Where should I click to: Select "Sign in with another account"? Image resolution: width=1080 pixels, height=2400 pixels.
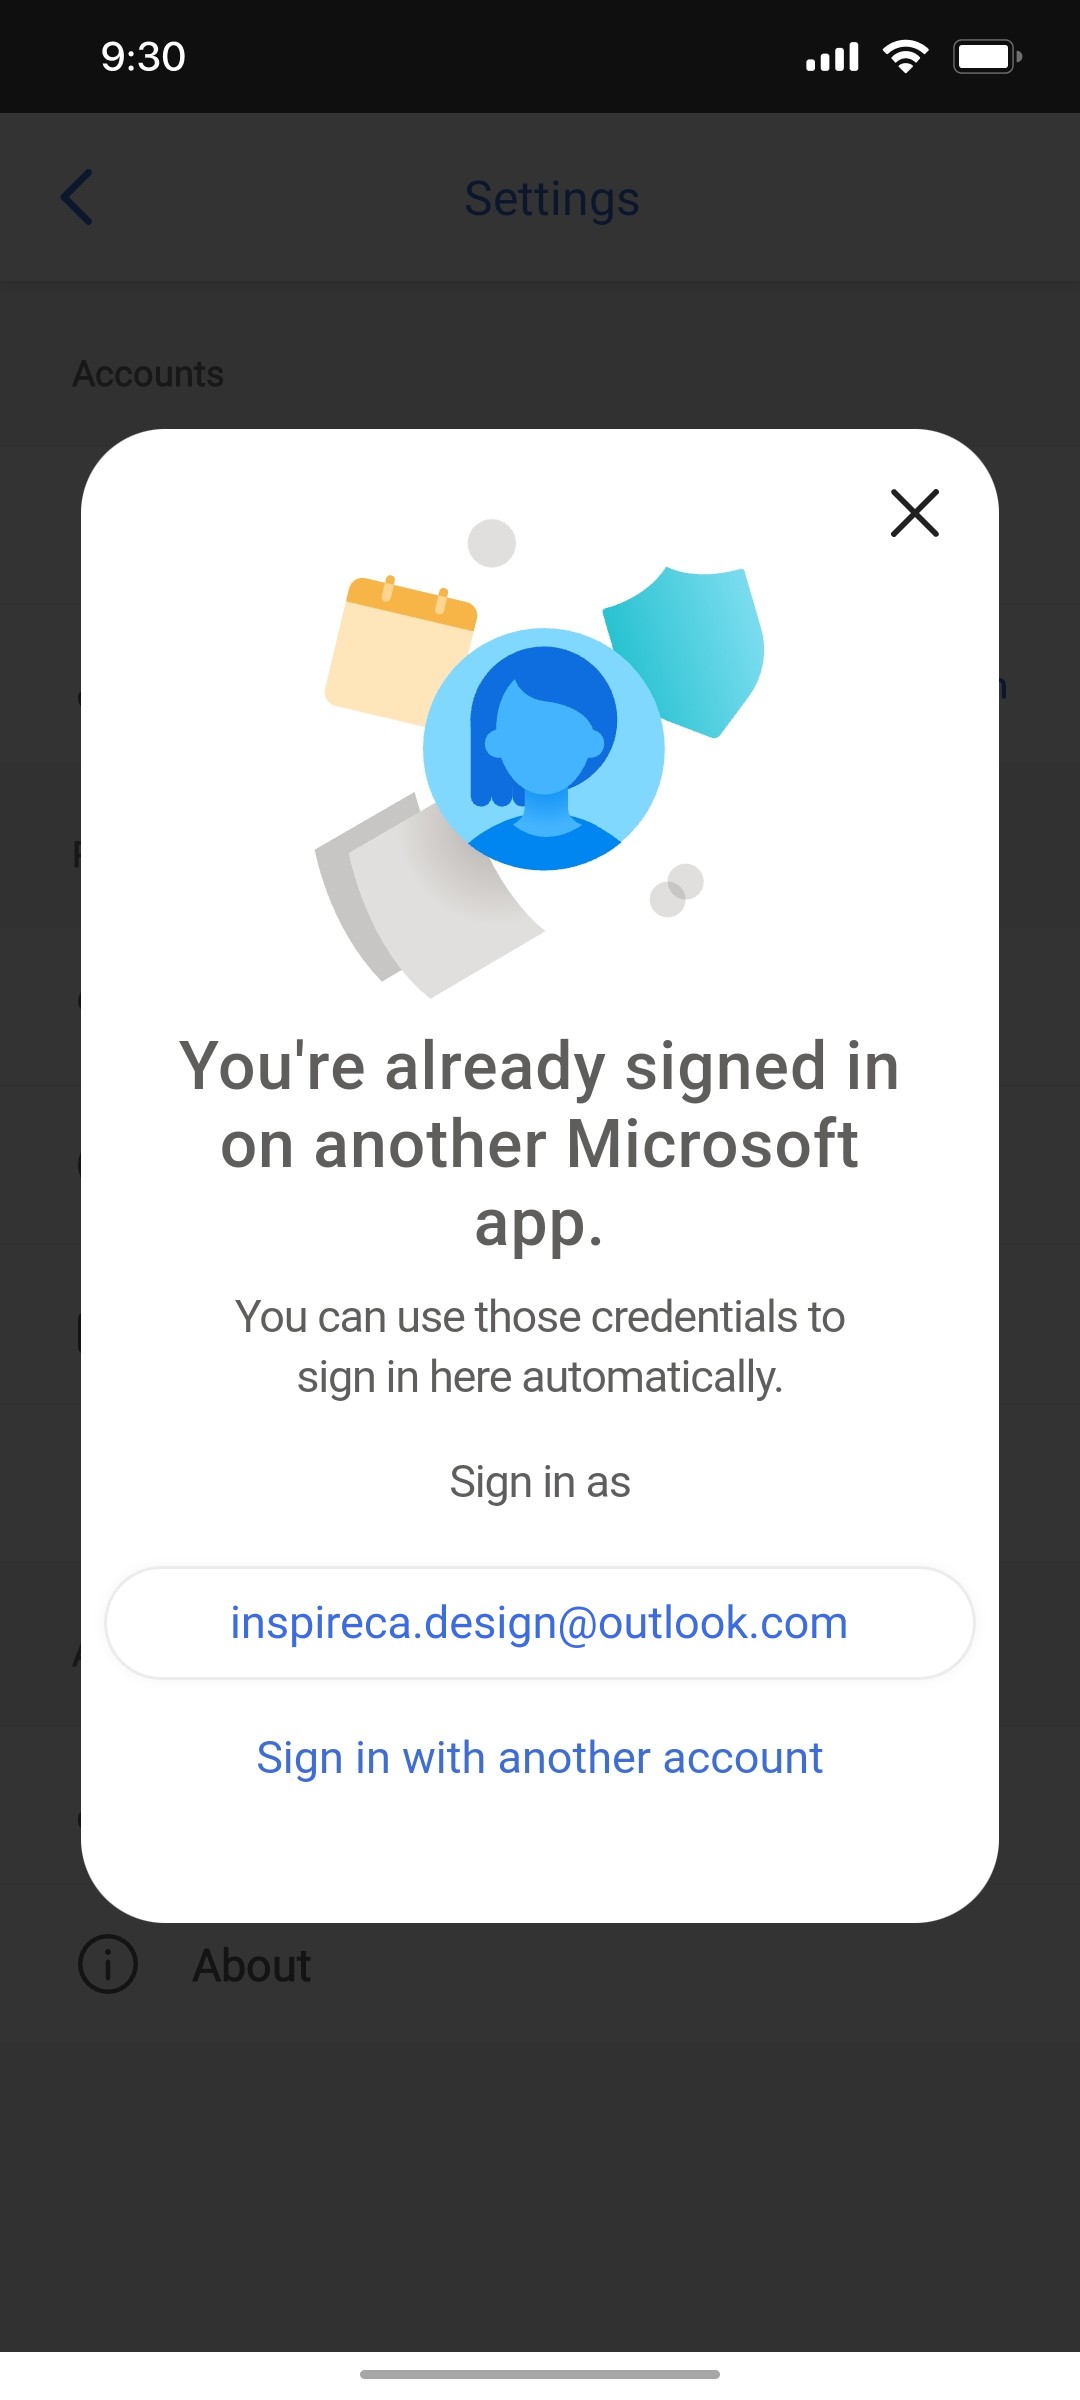(x=540, y=1757)
